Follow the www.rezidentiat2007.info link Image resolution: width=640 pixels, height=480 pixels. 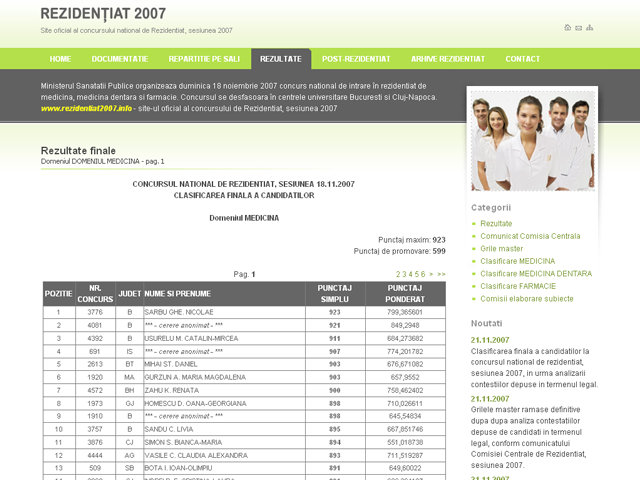click(x=86, y=108)
